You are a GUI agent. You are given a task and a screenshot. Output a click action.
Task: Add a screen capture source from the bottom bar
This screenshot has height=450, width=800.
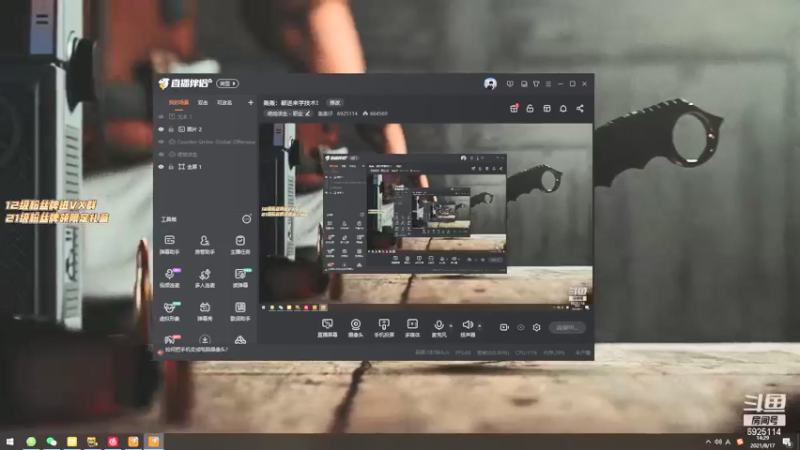pos(327,328)
